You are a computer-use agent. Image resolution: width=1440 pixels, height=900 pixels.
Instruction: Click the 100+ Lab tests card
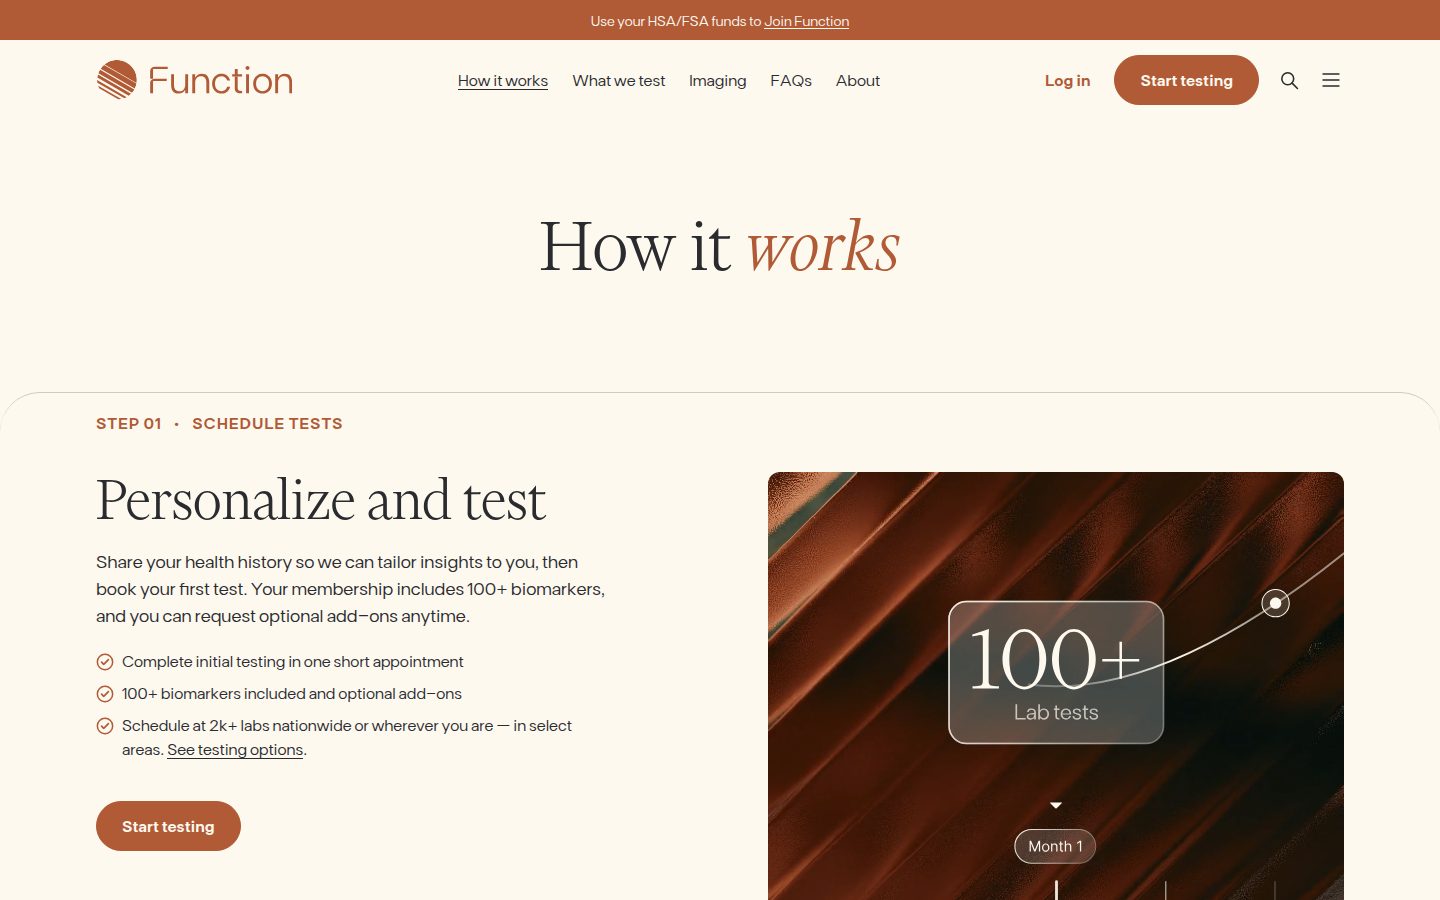point(1056,672)
